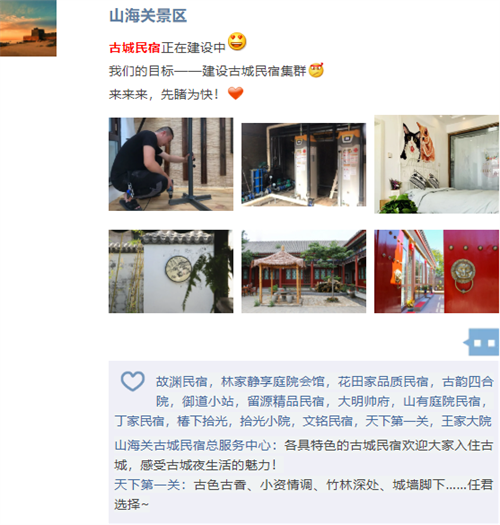Open 故渊民宿 in the likes list
500x525 pixels.
[182, 382]
